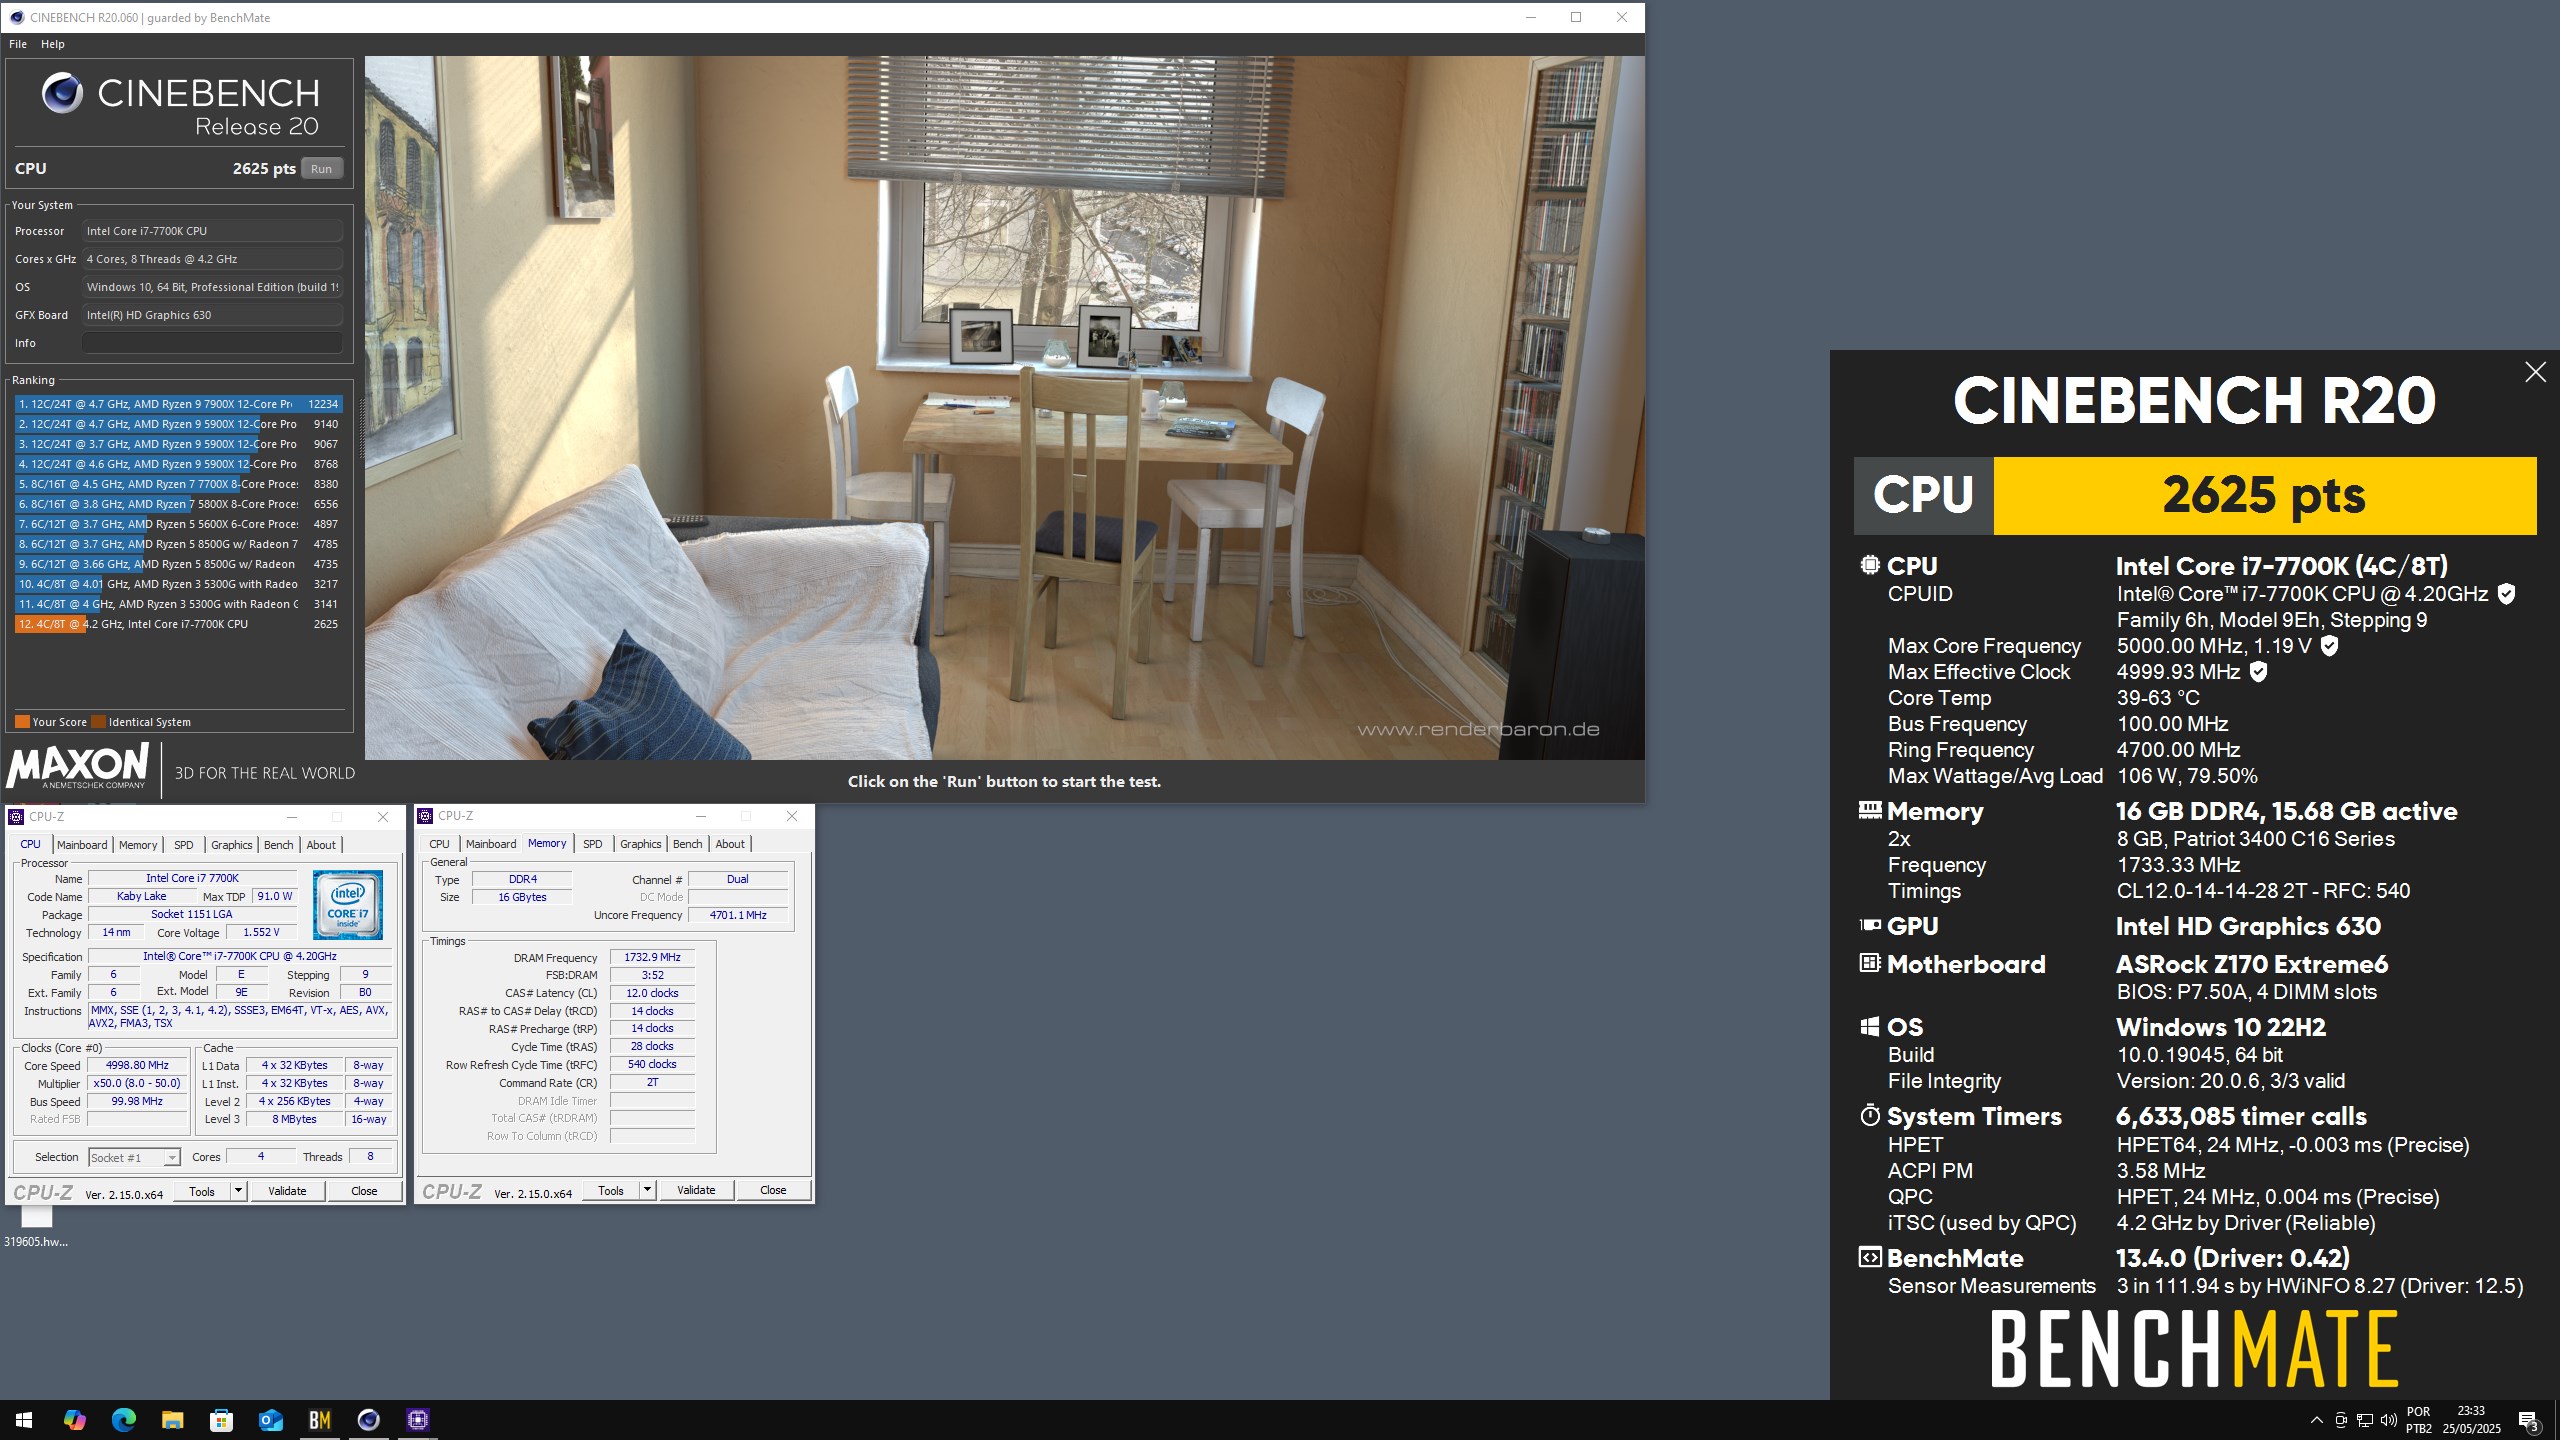Open Mainboard tab in right CPU-Z
Viewport: 2560px width, 1440px height.
tap(491, 844)
